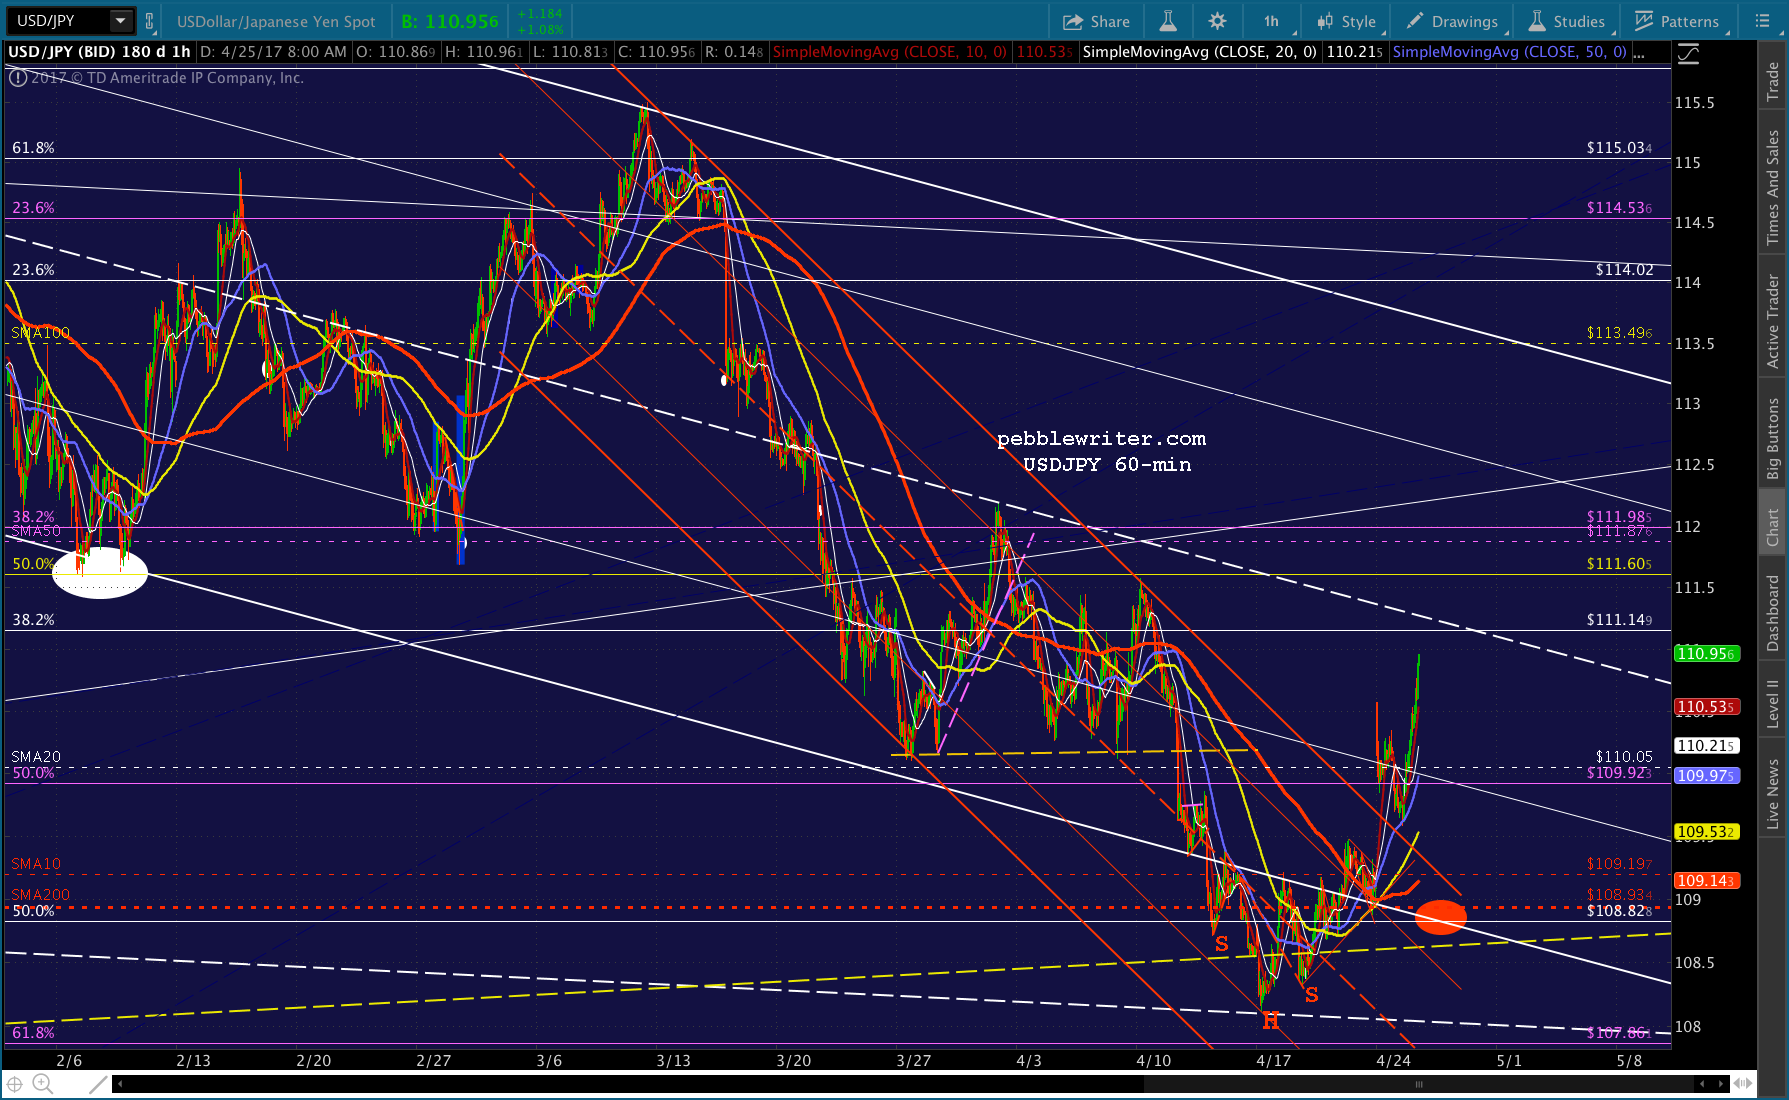Open the Share chart menu
Viewport: 1789px width, 1100px height.
coord(1096,21)
